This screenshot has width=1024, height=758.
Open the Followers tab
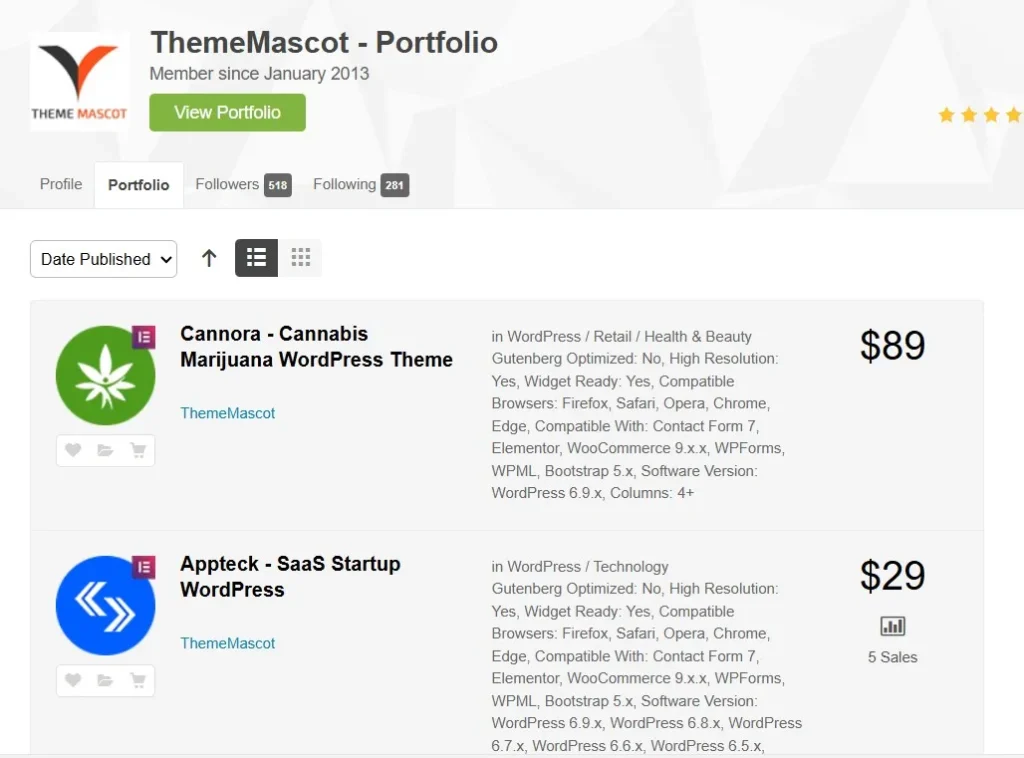coord(242,184)
